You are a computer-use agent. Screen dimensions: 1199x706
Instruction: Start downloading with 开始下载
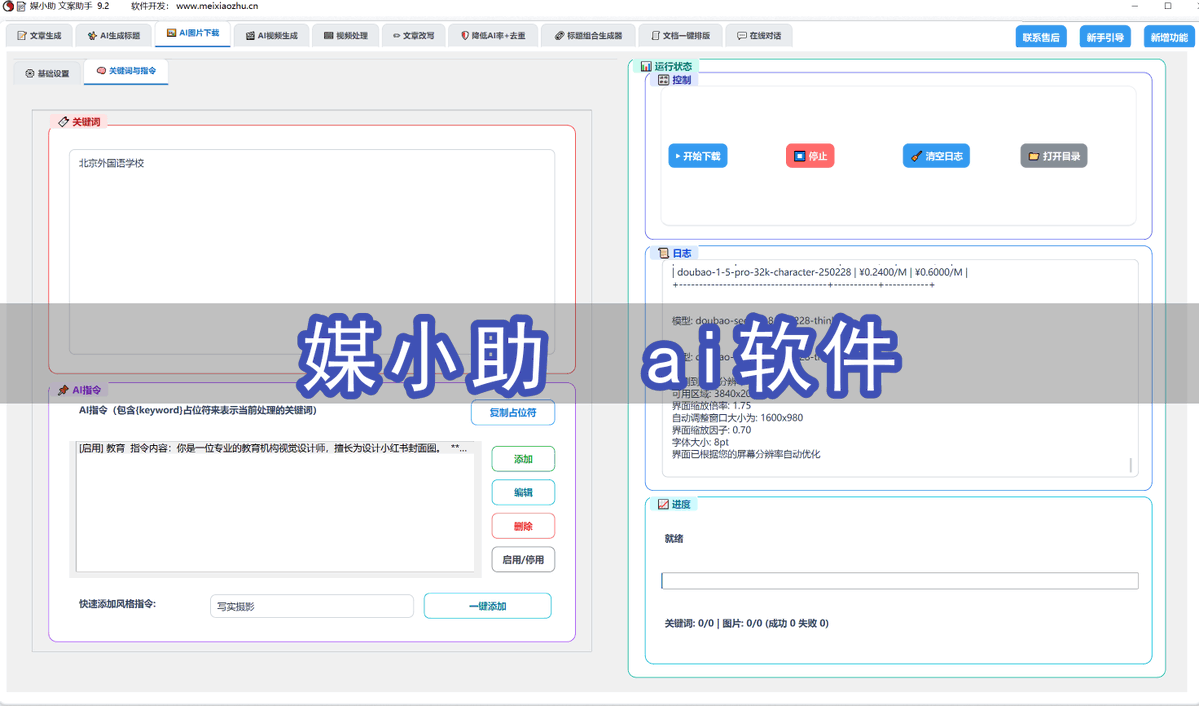pos(697,156)
